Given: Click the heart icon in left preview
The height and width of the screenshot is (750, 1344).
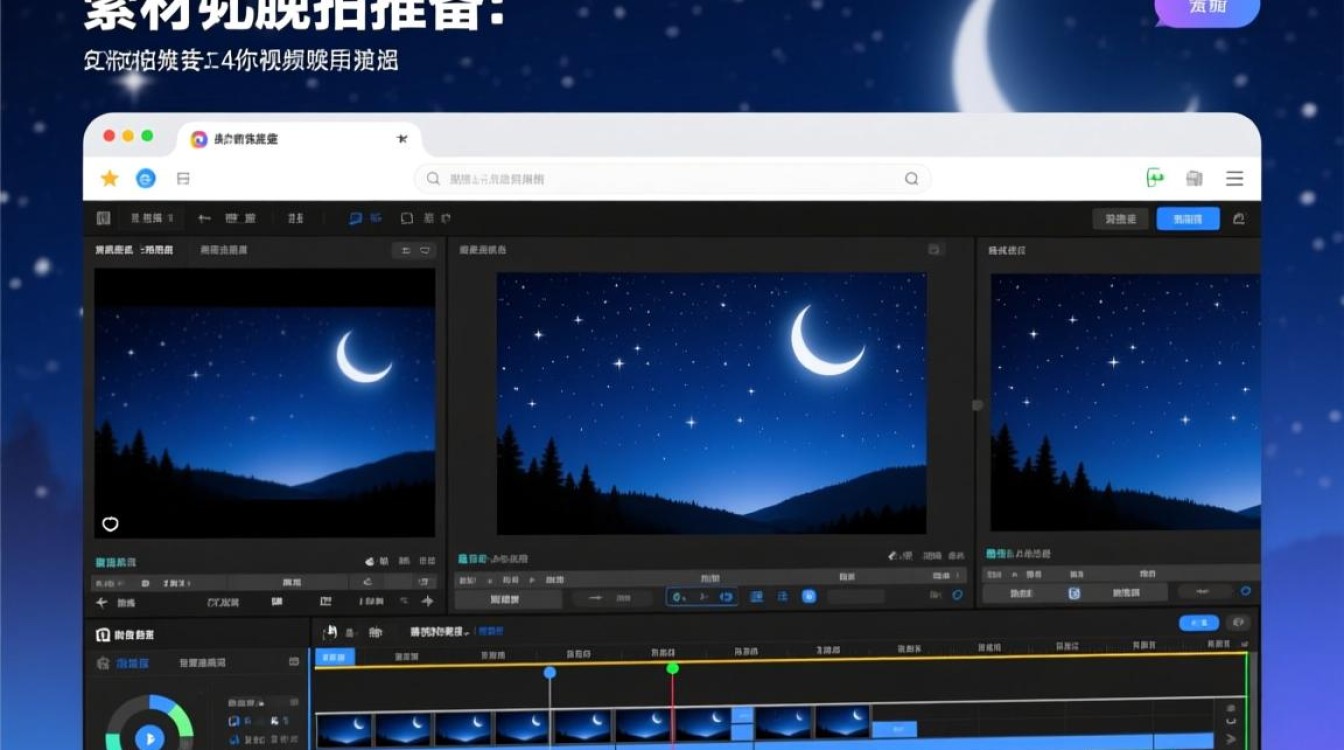Looking at the screenshot, I should (110, 524).
